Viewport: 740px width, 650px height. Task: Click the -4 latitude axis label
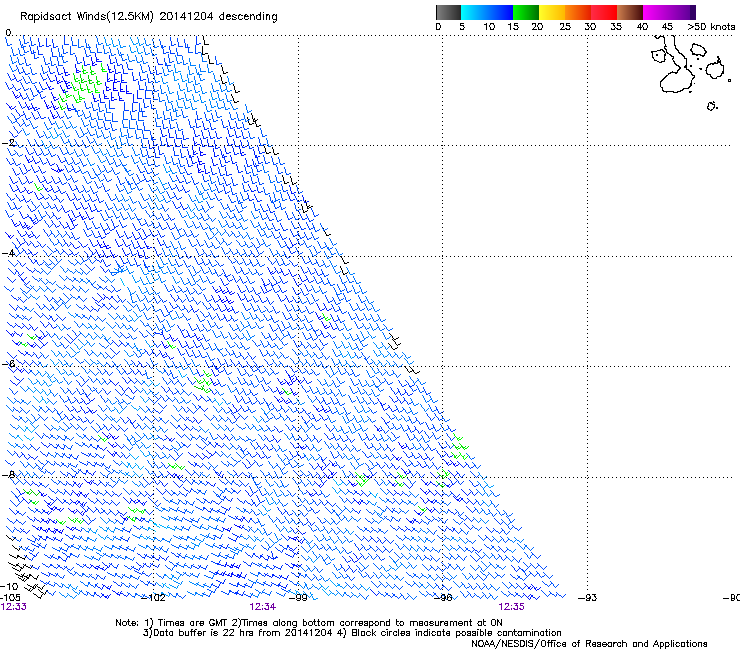coord(8,253)
